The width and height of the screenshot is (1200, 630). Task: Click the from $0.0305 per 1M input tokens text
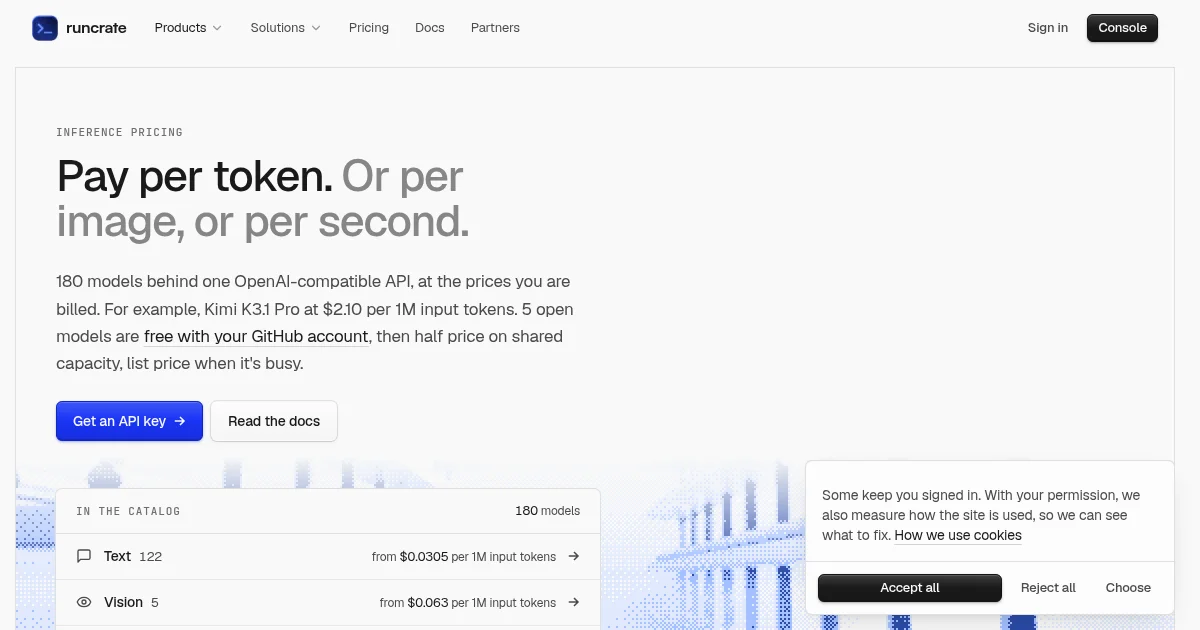click(464, 557)
